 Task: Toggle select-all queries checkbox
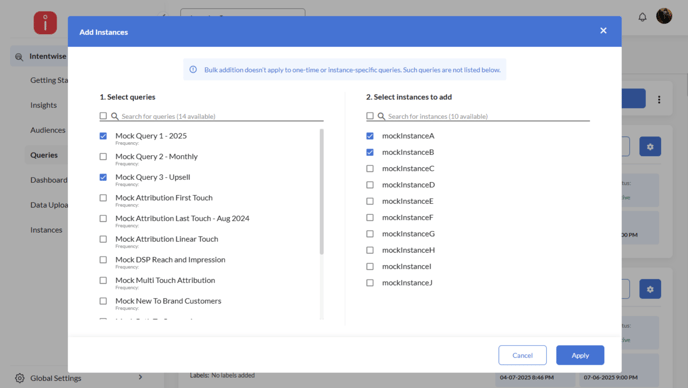pos(103,116)
